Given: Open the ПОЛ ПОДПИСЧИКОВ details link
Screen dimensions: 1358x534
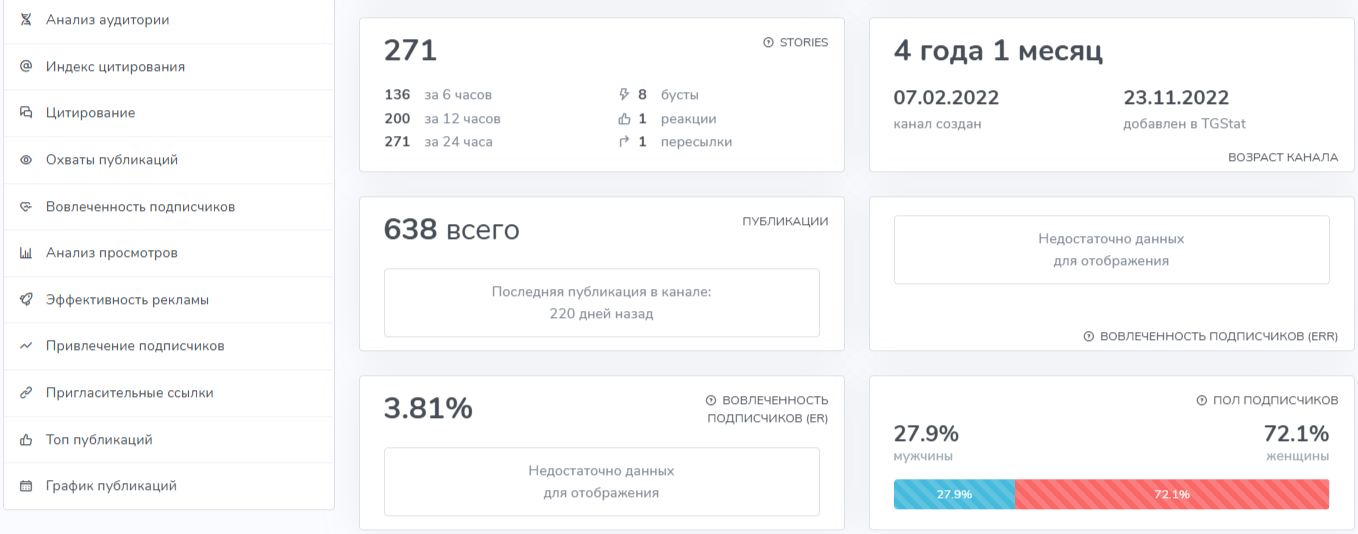Looking at the screenshot, I should pos(1267,400).
